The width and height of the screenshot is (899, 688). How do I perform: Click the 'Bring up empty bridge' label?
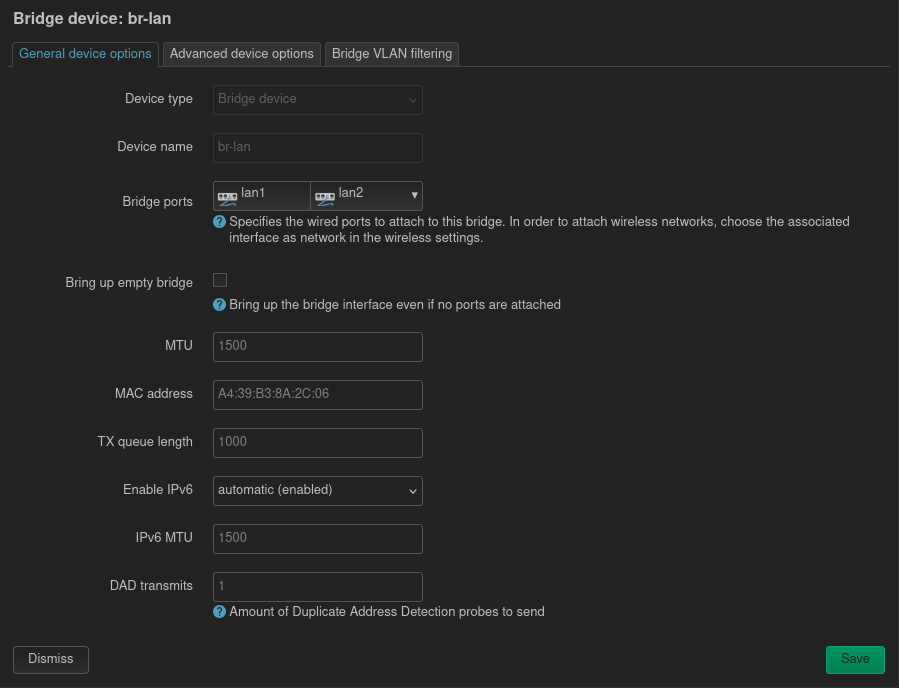(x=129, y=283)
